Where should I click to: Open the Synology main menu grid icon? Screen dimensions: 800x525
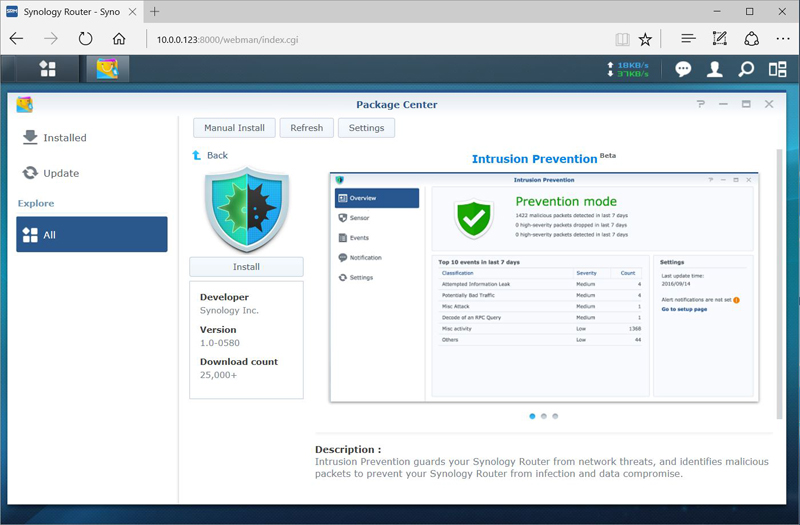coord(47,69)
